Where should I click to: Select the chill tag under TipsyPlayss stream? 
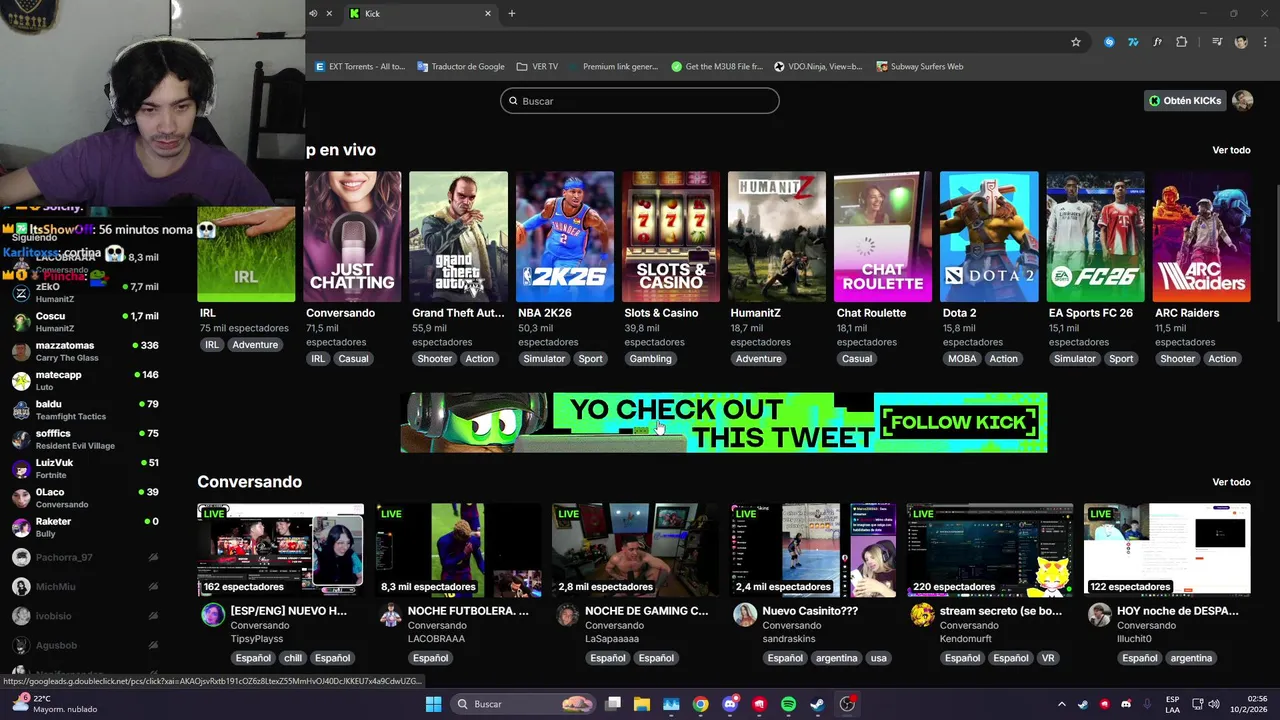293,658
